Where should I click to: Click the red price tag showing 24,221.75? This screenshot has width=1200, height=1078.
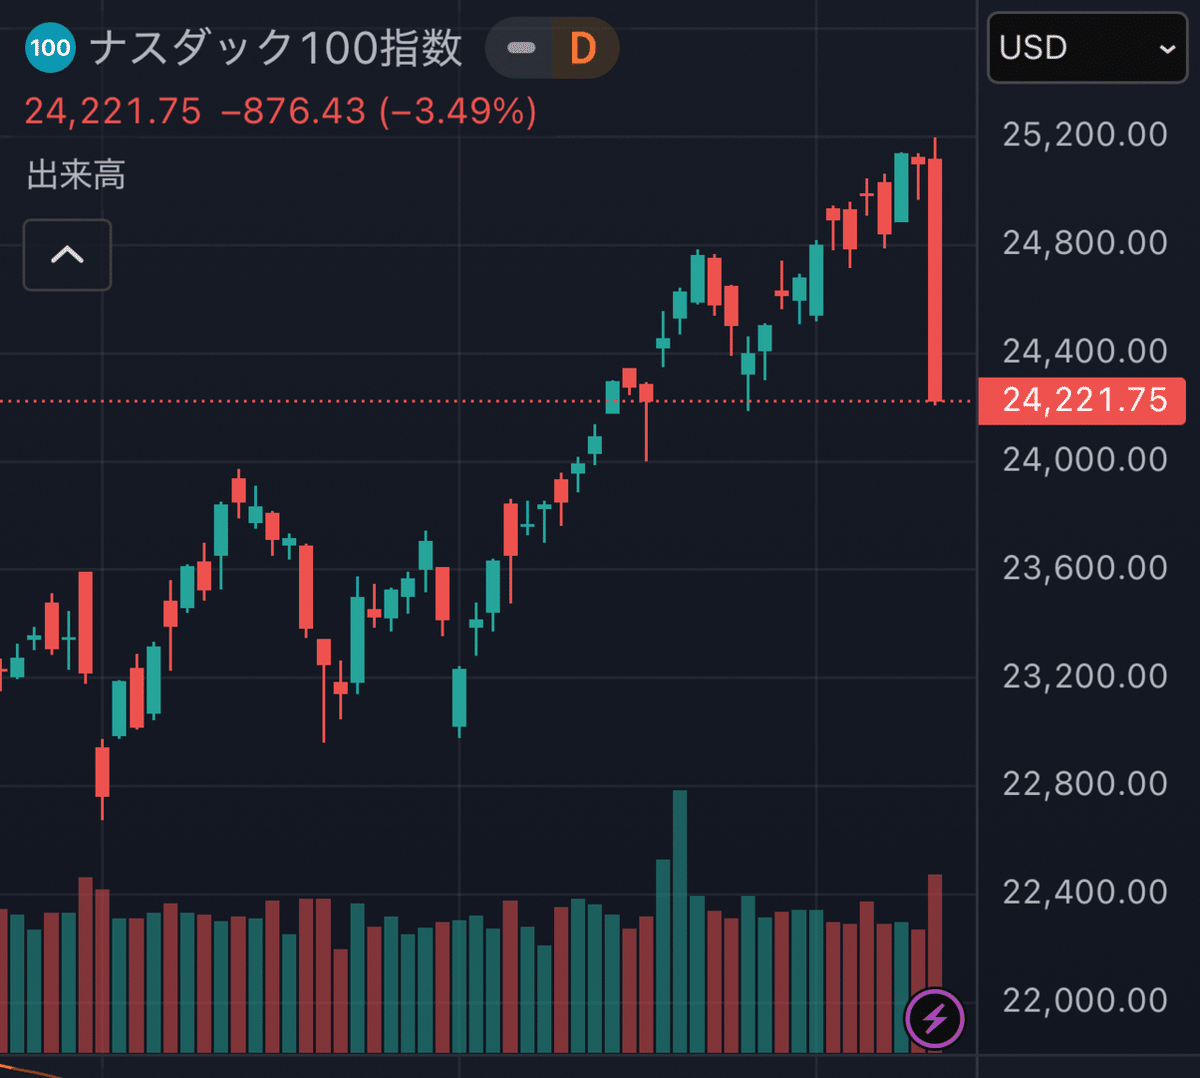(1081, 400)
